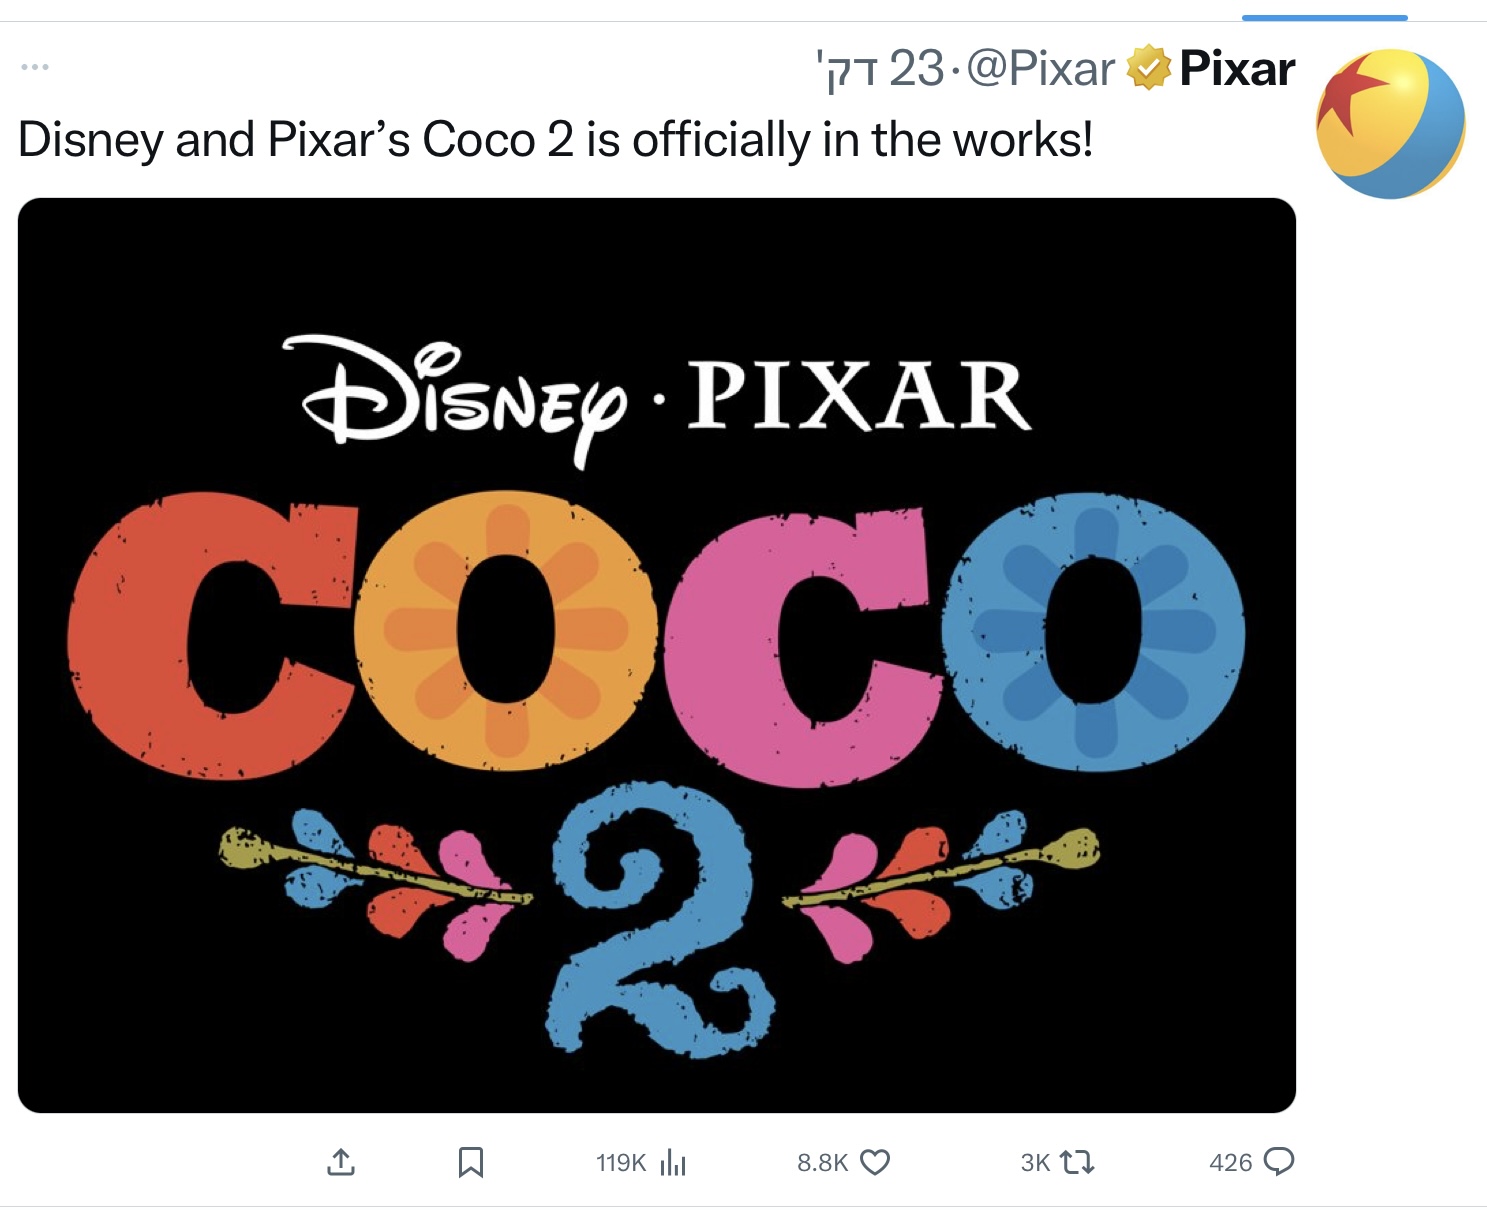
Task: Click the 23 minutes timestamp
Action: pos(880,69)
